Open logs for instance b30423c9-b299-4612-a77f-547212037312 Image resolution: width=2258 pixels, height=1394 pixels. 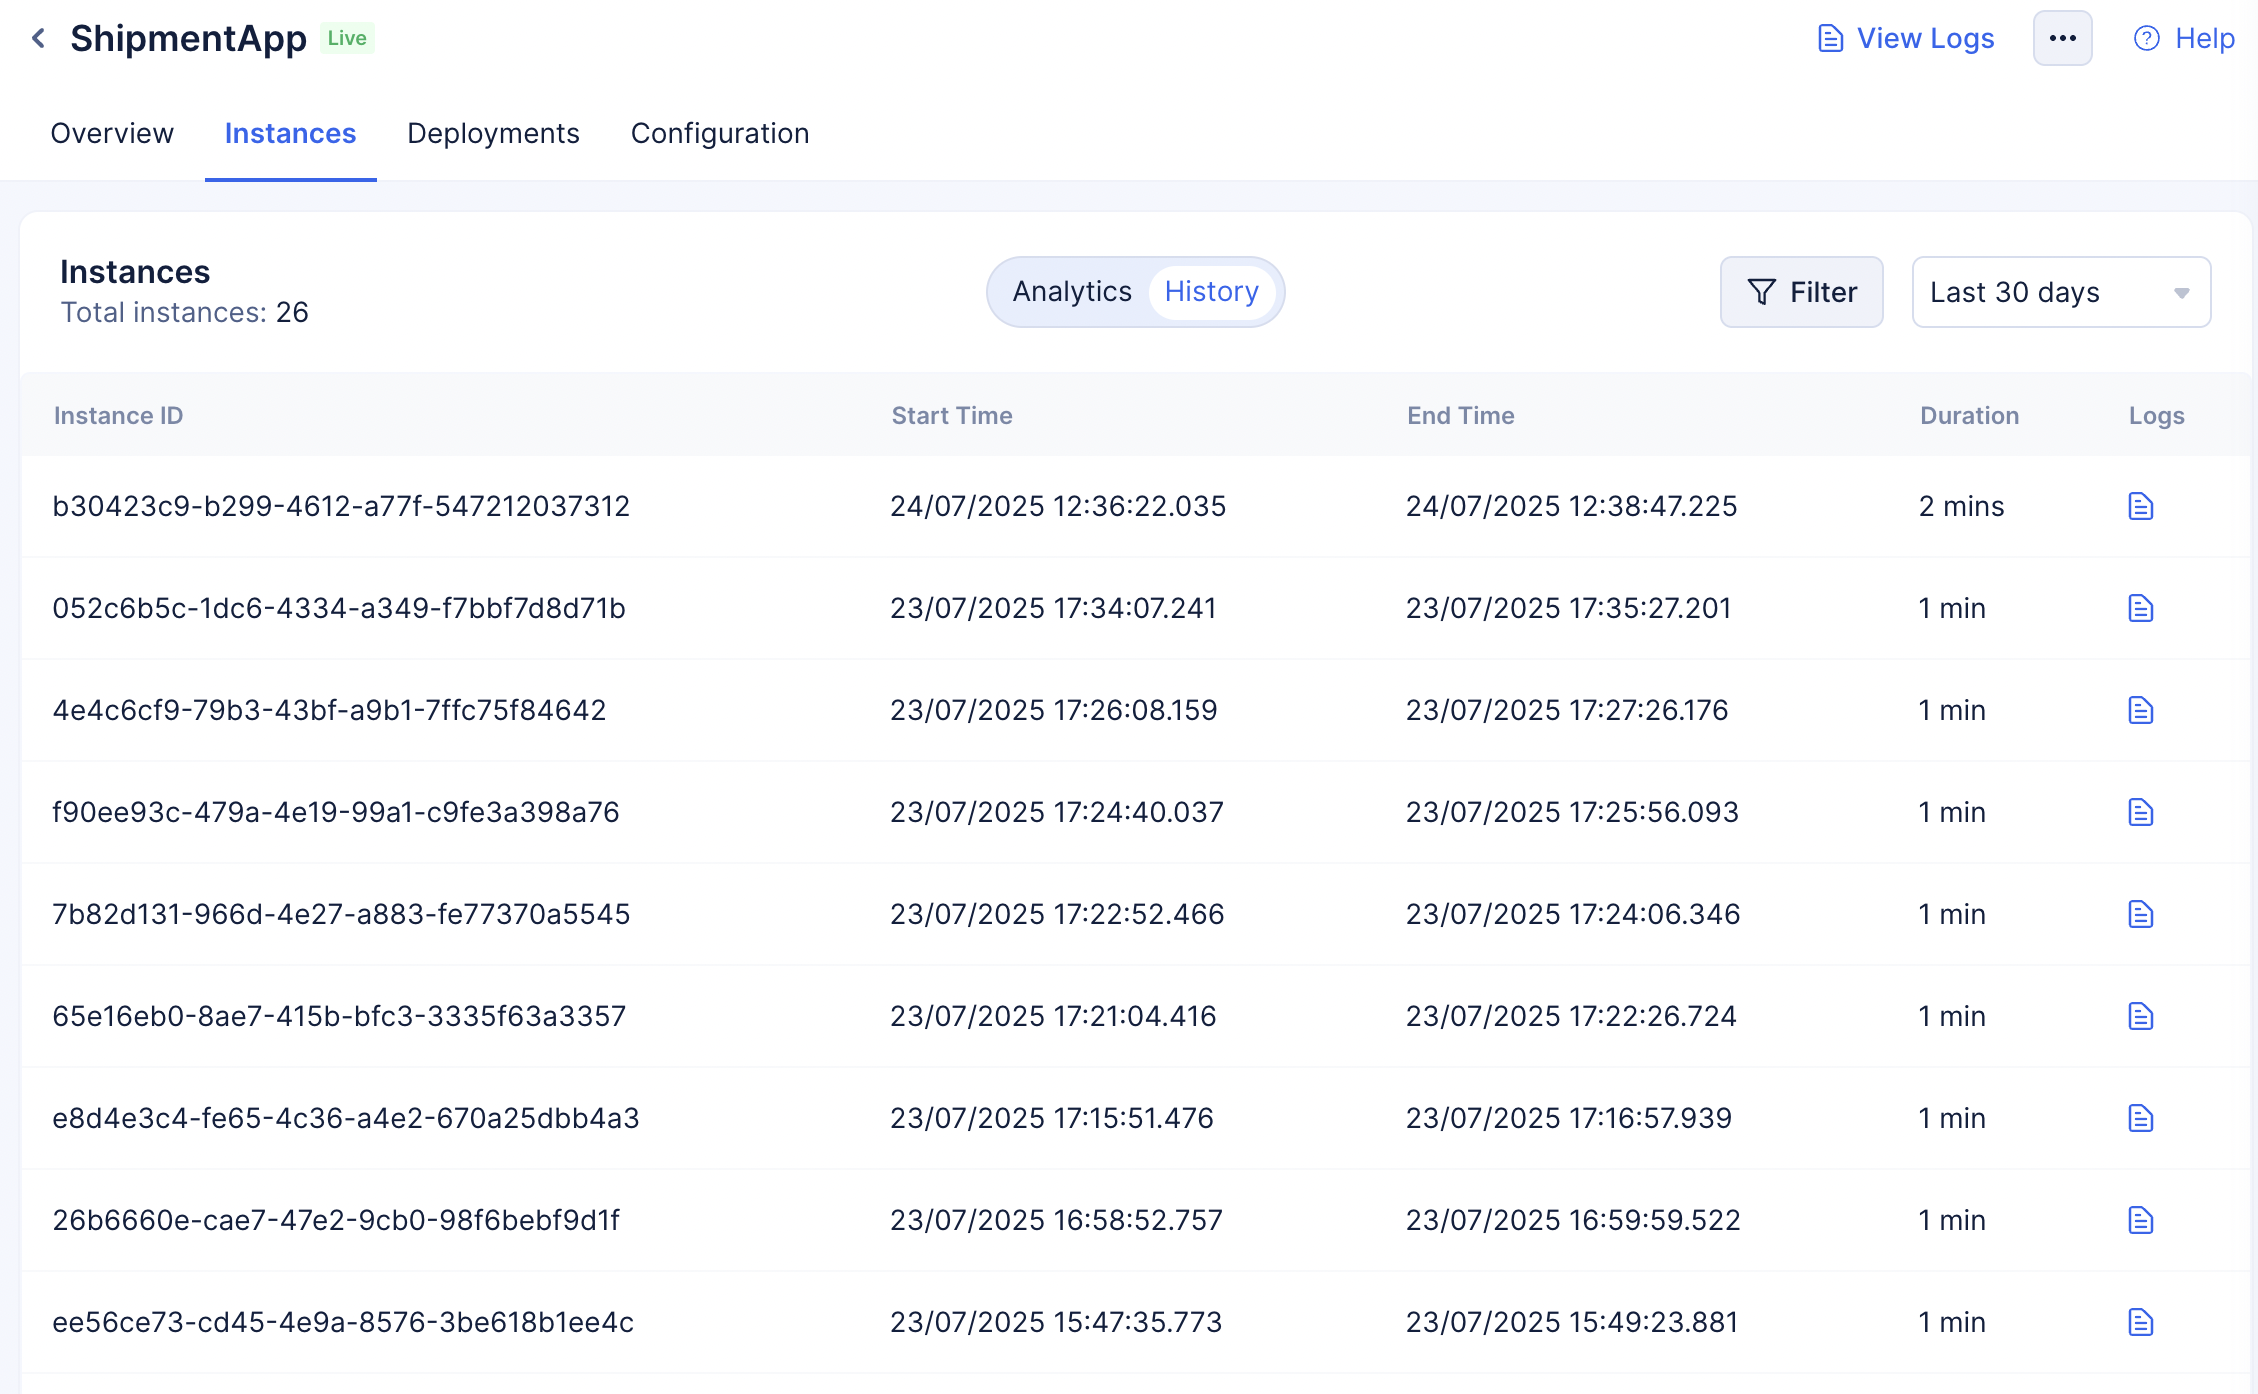tap(2140, 506)
